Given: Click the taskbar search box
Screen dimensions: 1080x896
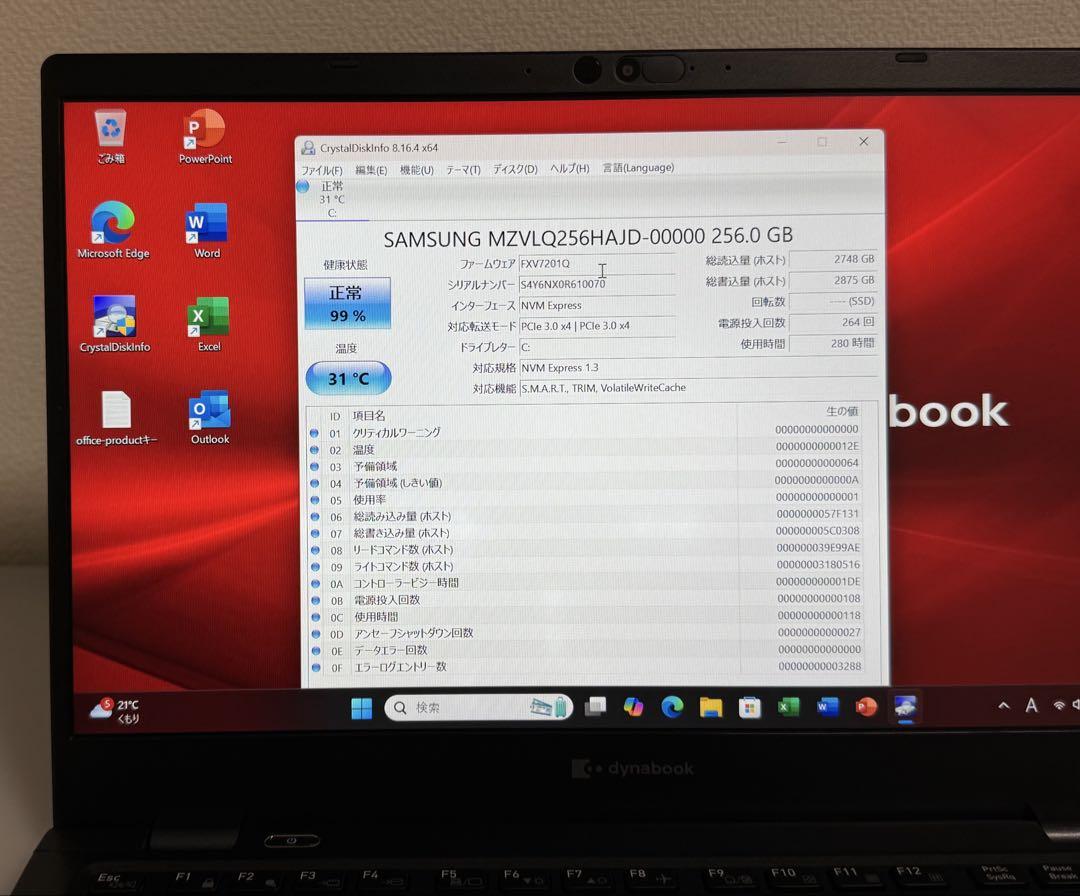Looking at the screenshot, I should 478,707.
